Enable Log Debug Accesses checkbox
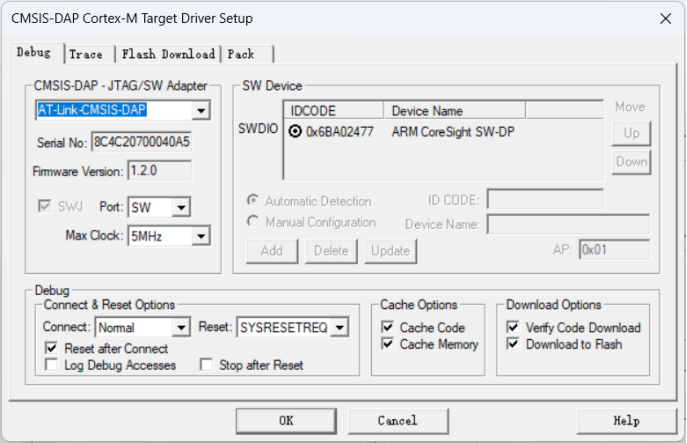The image size is (687, 443). coord(53,365)
